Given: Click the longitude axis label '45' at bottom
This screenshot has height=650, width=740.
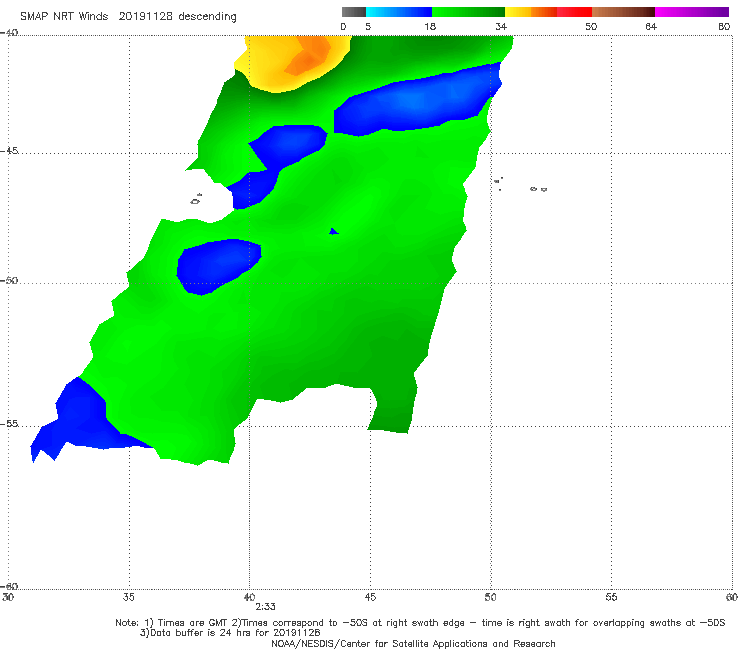Looking at the screenshot, I should [x=370, y=597].
